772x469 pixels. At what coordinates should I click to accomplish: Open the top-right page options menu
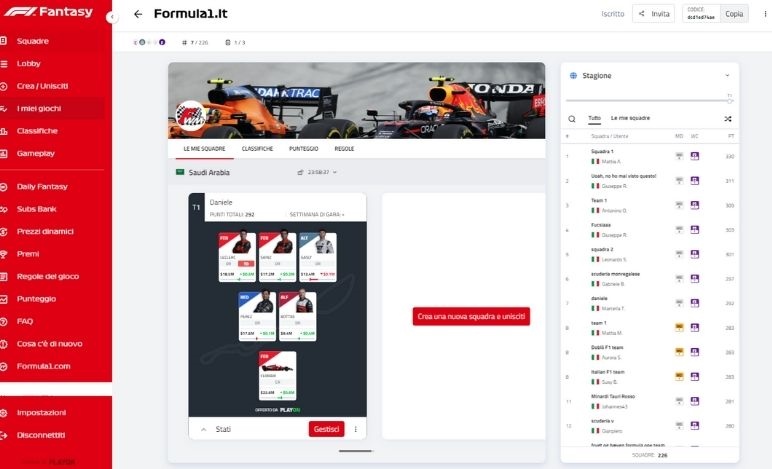coord(765,14)
